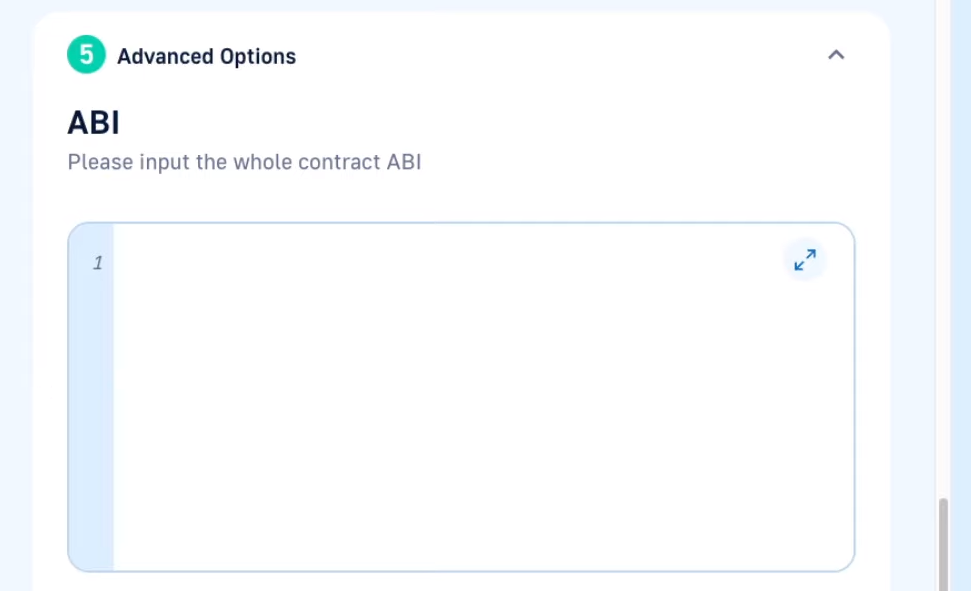Place cursor on first line of ABI editor
The height and width of the screenshot is (591, 971).
pyautogui.click(x=433, y=263)
